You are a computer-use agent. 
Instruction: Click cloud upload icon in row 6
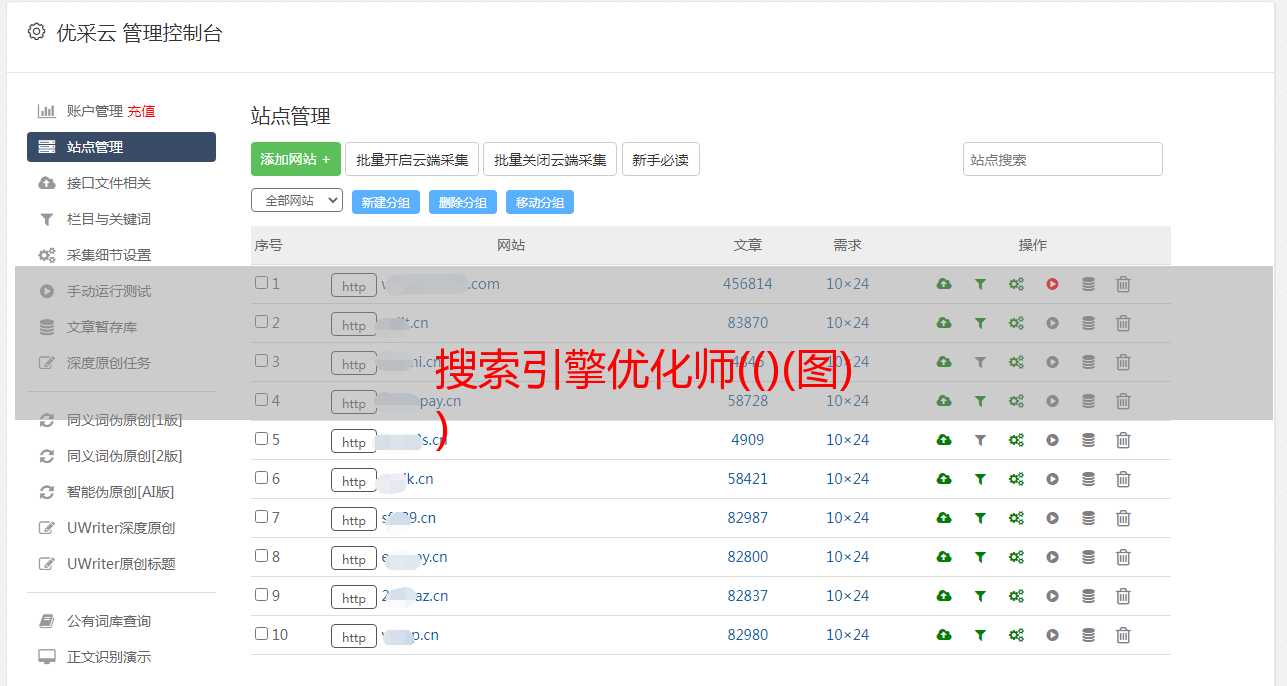[944, 479]
